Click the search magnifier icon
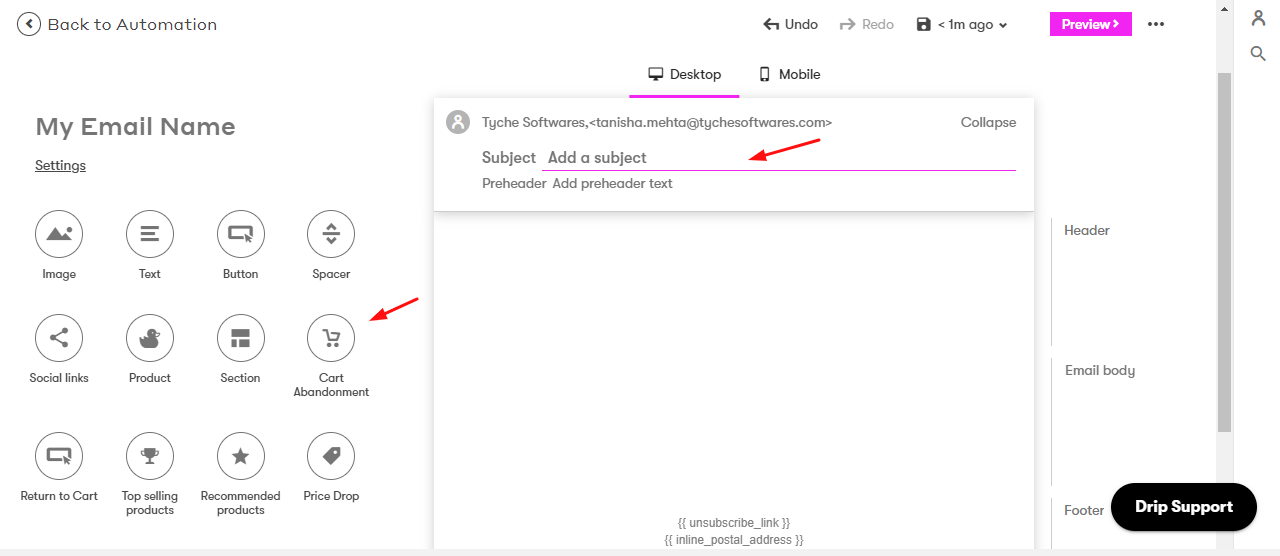 coord(1259,53)
